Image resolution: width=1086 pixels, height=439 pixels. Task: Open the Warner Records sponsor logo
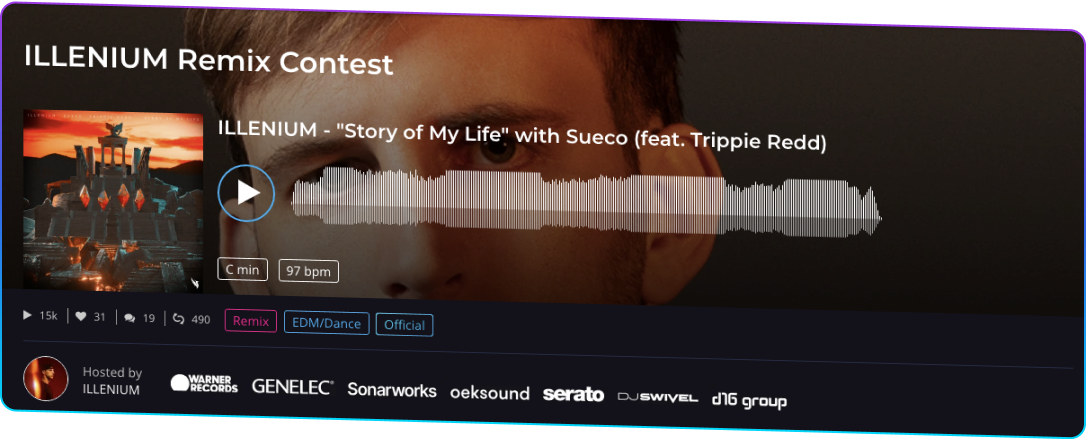(x=204, y=384)
